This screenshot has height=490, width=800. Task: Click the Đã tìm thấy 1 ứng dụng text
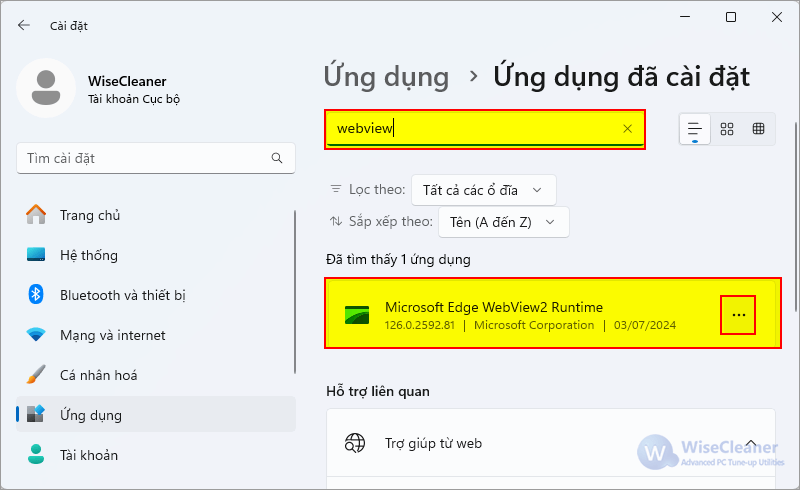[398, 259]
